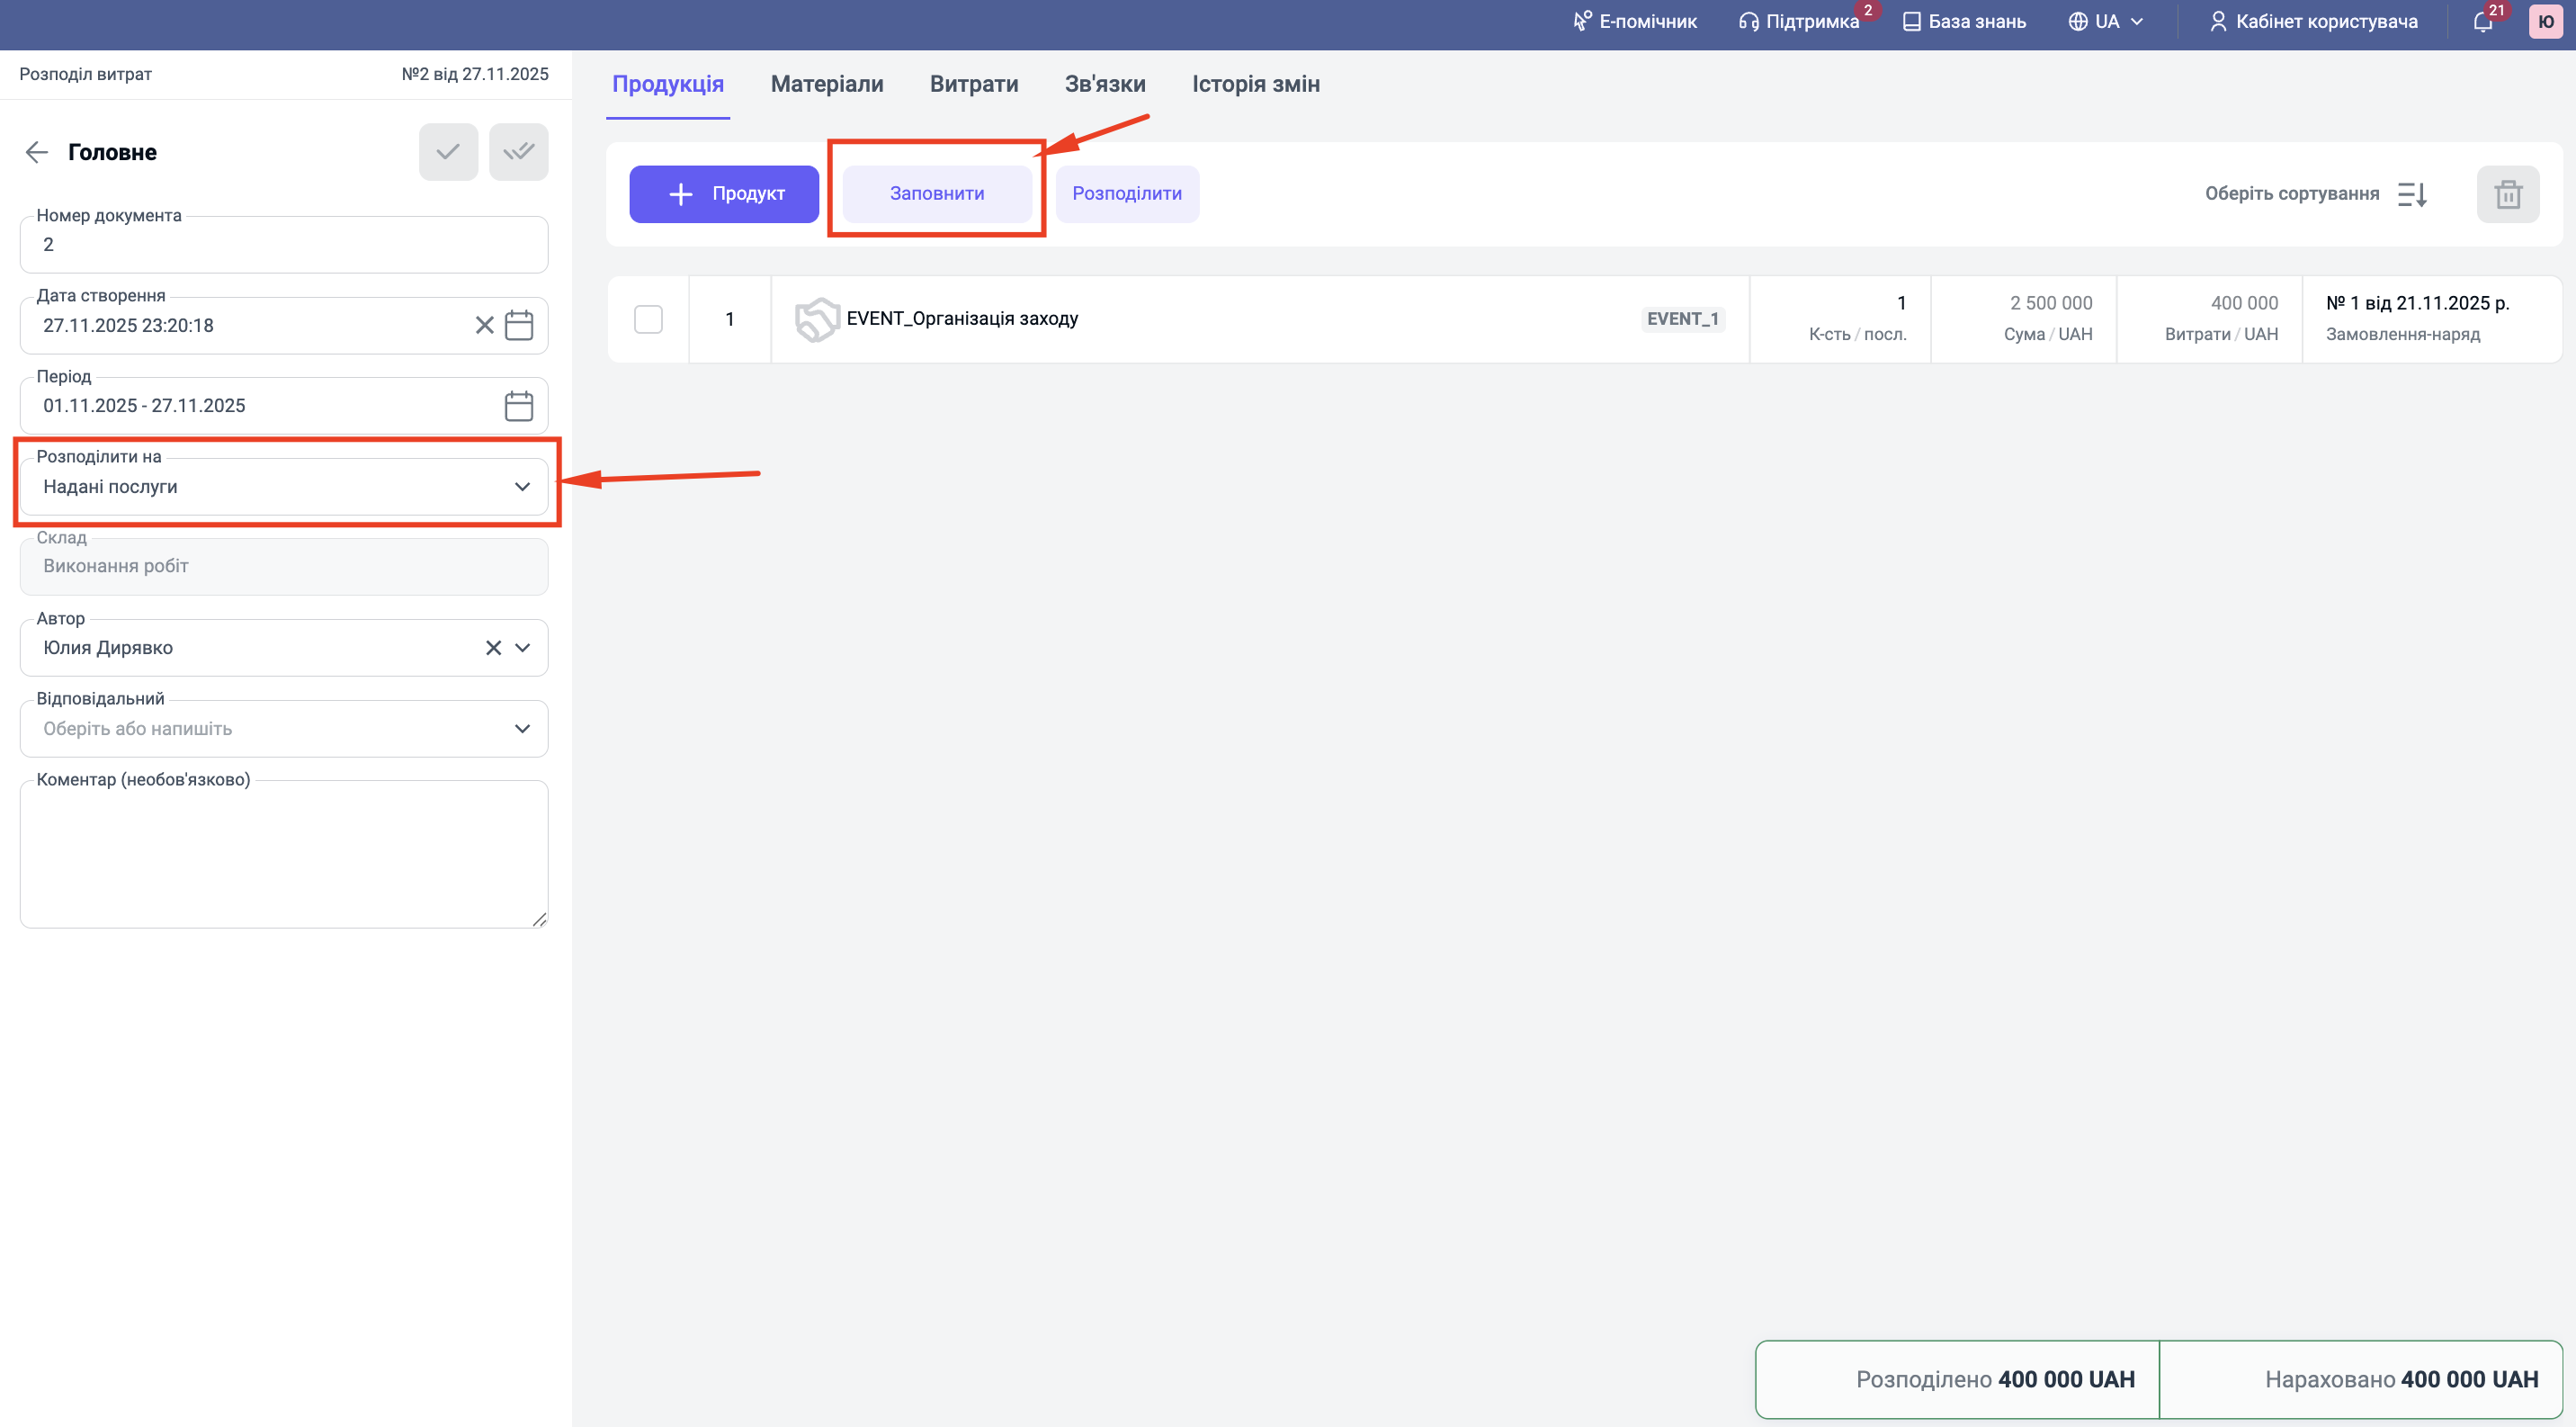Click the Розподілити button
Viewport: 2576px width, 1427px height.
pyautogui.click(x=1126, y=194)
